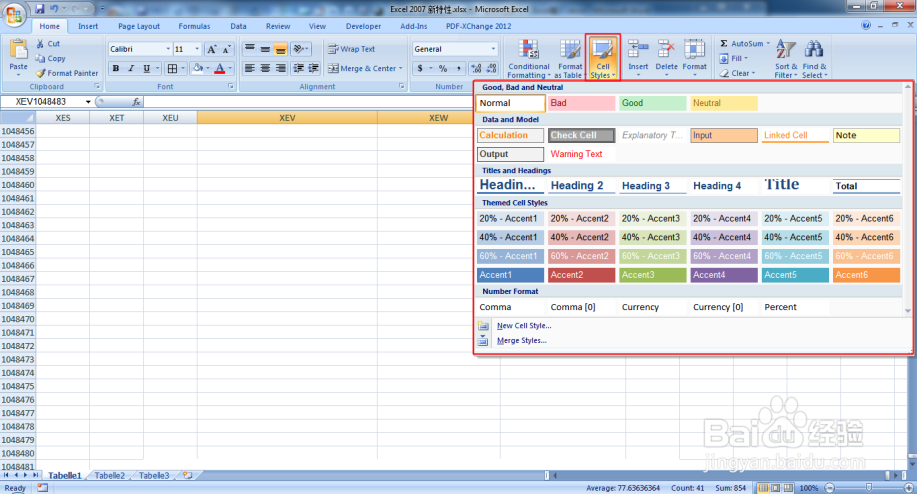Image resolution: width=917 pixels, height=494 pixels.
Task: Apply the Accent6 orange style swatch
Action: click(x=866, y=275)
